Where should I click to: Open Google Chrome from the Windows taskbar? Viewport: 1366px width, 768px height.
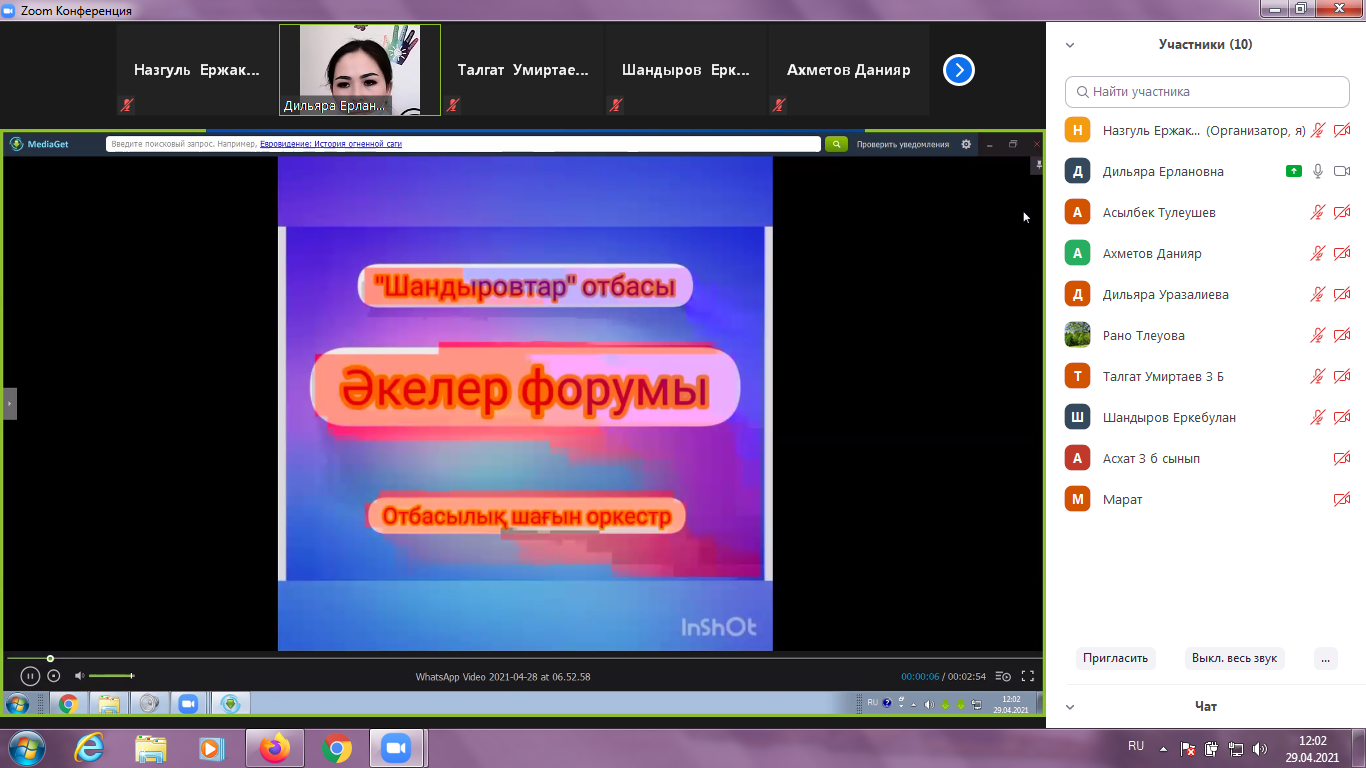pyautogui.click(x=337, y=748)
